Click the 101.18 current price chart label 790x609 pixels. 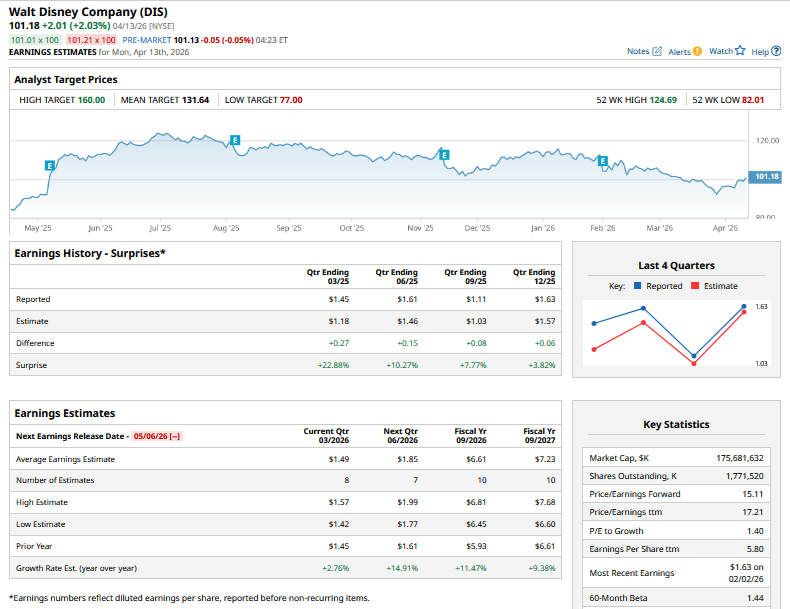765,177
